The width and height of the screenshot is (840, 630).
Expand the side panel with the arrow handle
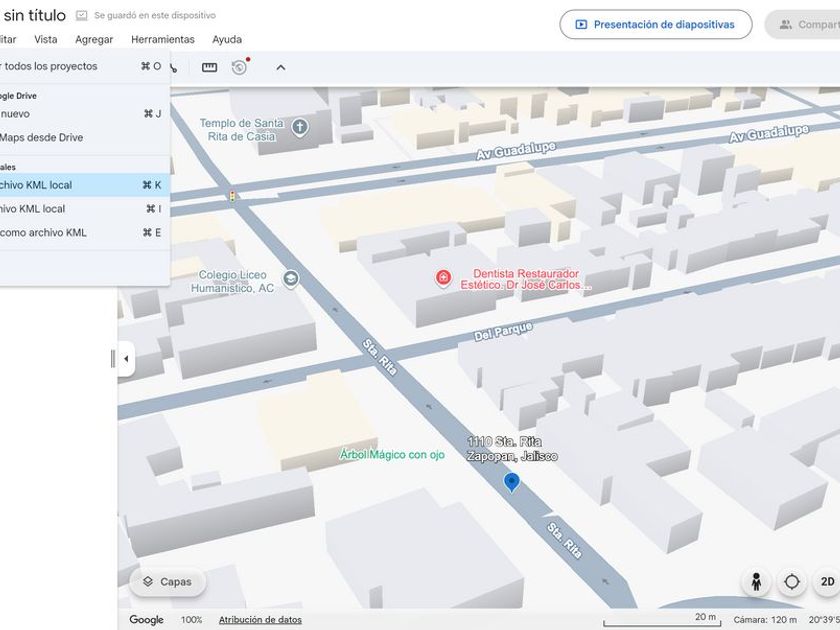coord(126,359)
